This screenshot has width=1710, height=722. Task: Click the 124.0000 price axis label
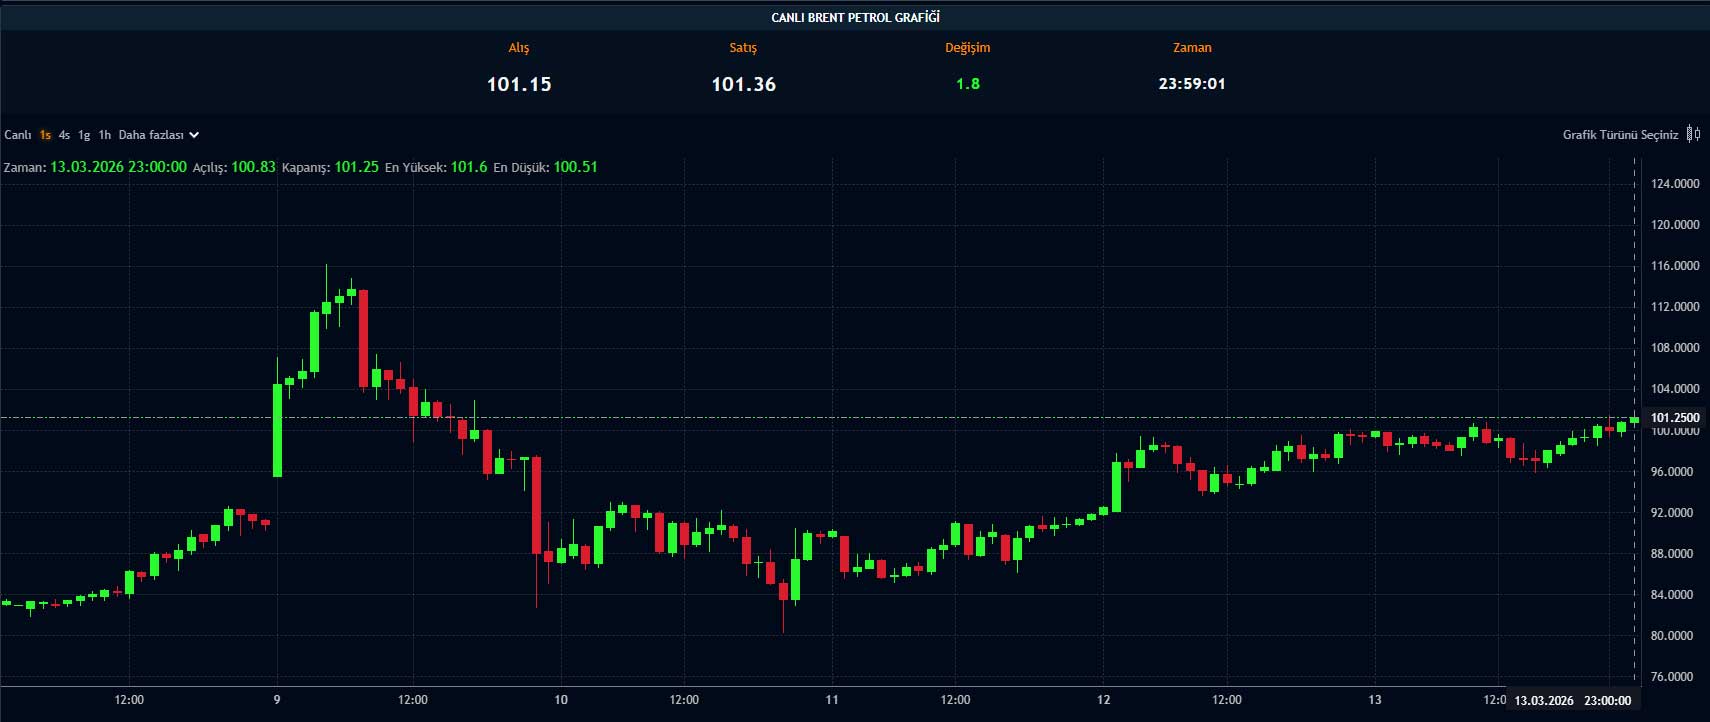(1674, 184)
